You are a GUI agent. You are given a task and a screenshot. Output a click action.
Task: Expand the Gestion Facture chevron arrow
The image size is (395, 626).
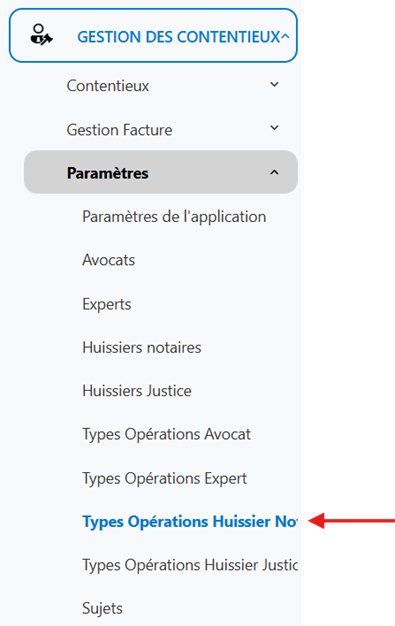(274, 128)
